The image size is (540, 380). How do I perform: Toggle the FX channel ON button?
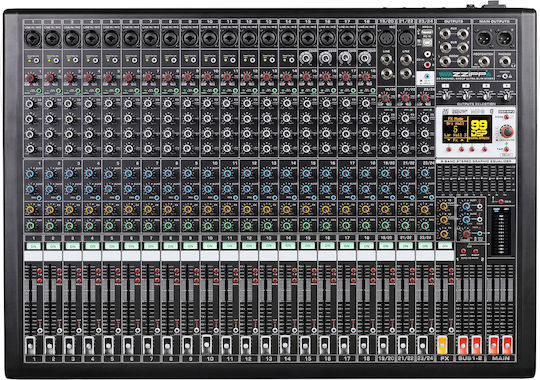point(445,246)
